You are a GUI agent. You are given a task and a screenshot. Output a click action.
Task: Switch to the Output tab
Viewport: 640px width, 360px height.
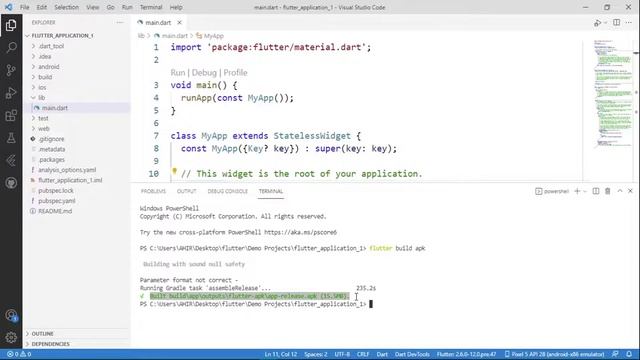[x=187, y=191]
